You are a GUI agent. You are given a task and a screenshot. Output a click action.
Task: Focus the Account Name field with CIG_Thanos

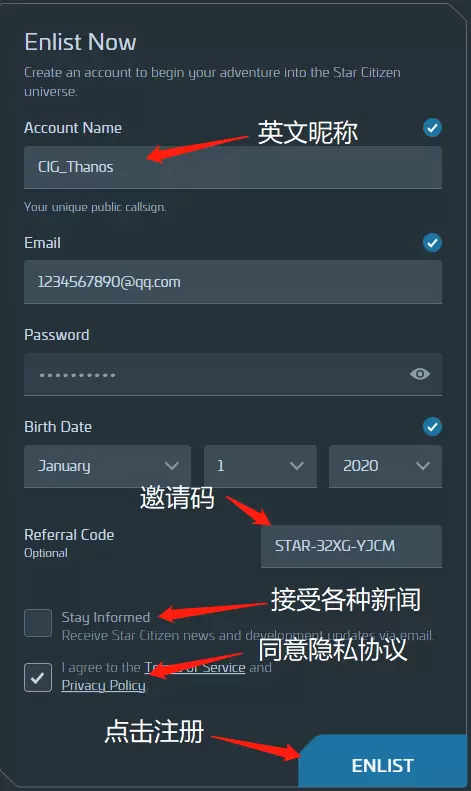coord(233,167)
